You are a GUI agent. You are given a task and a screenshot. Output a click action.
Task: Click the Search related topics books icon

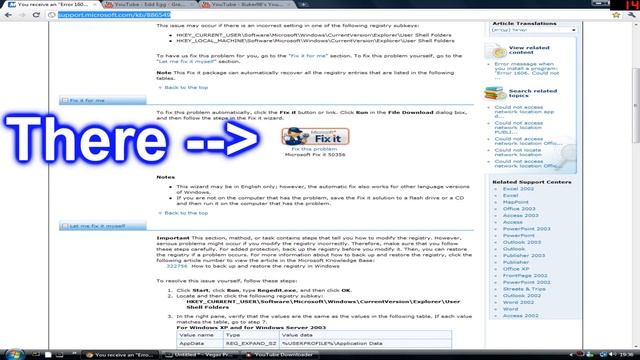coord(495,93)
